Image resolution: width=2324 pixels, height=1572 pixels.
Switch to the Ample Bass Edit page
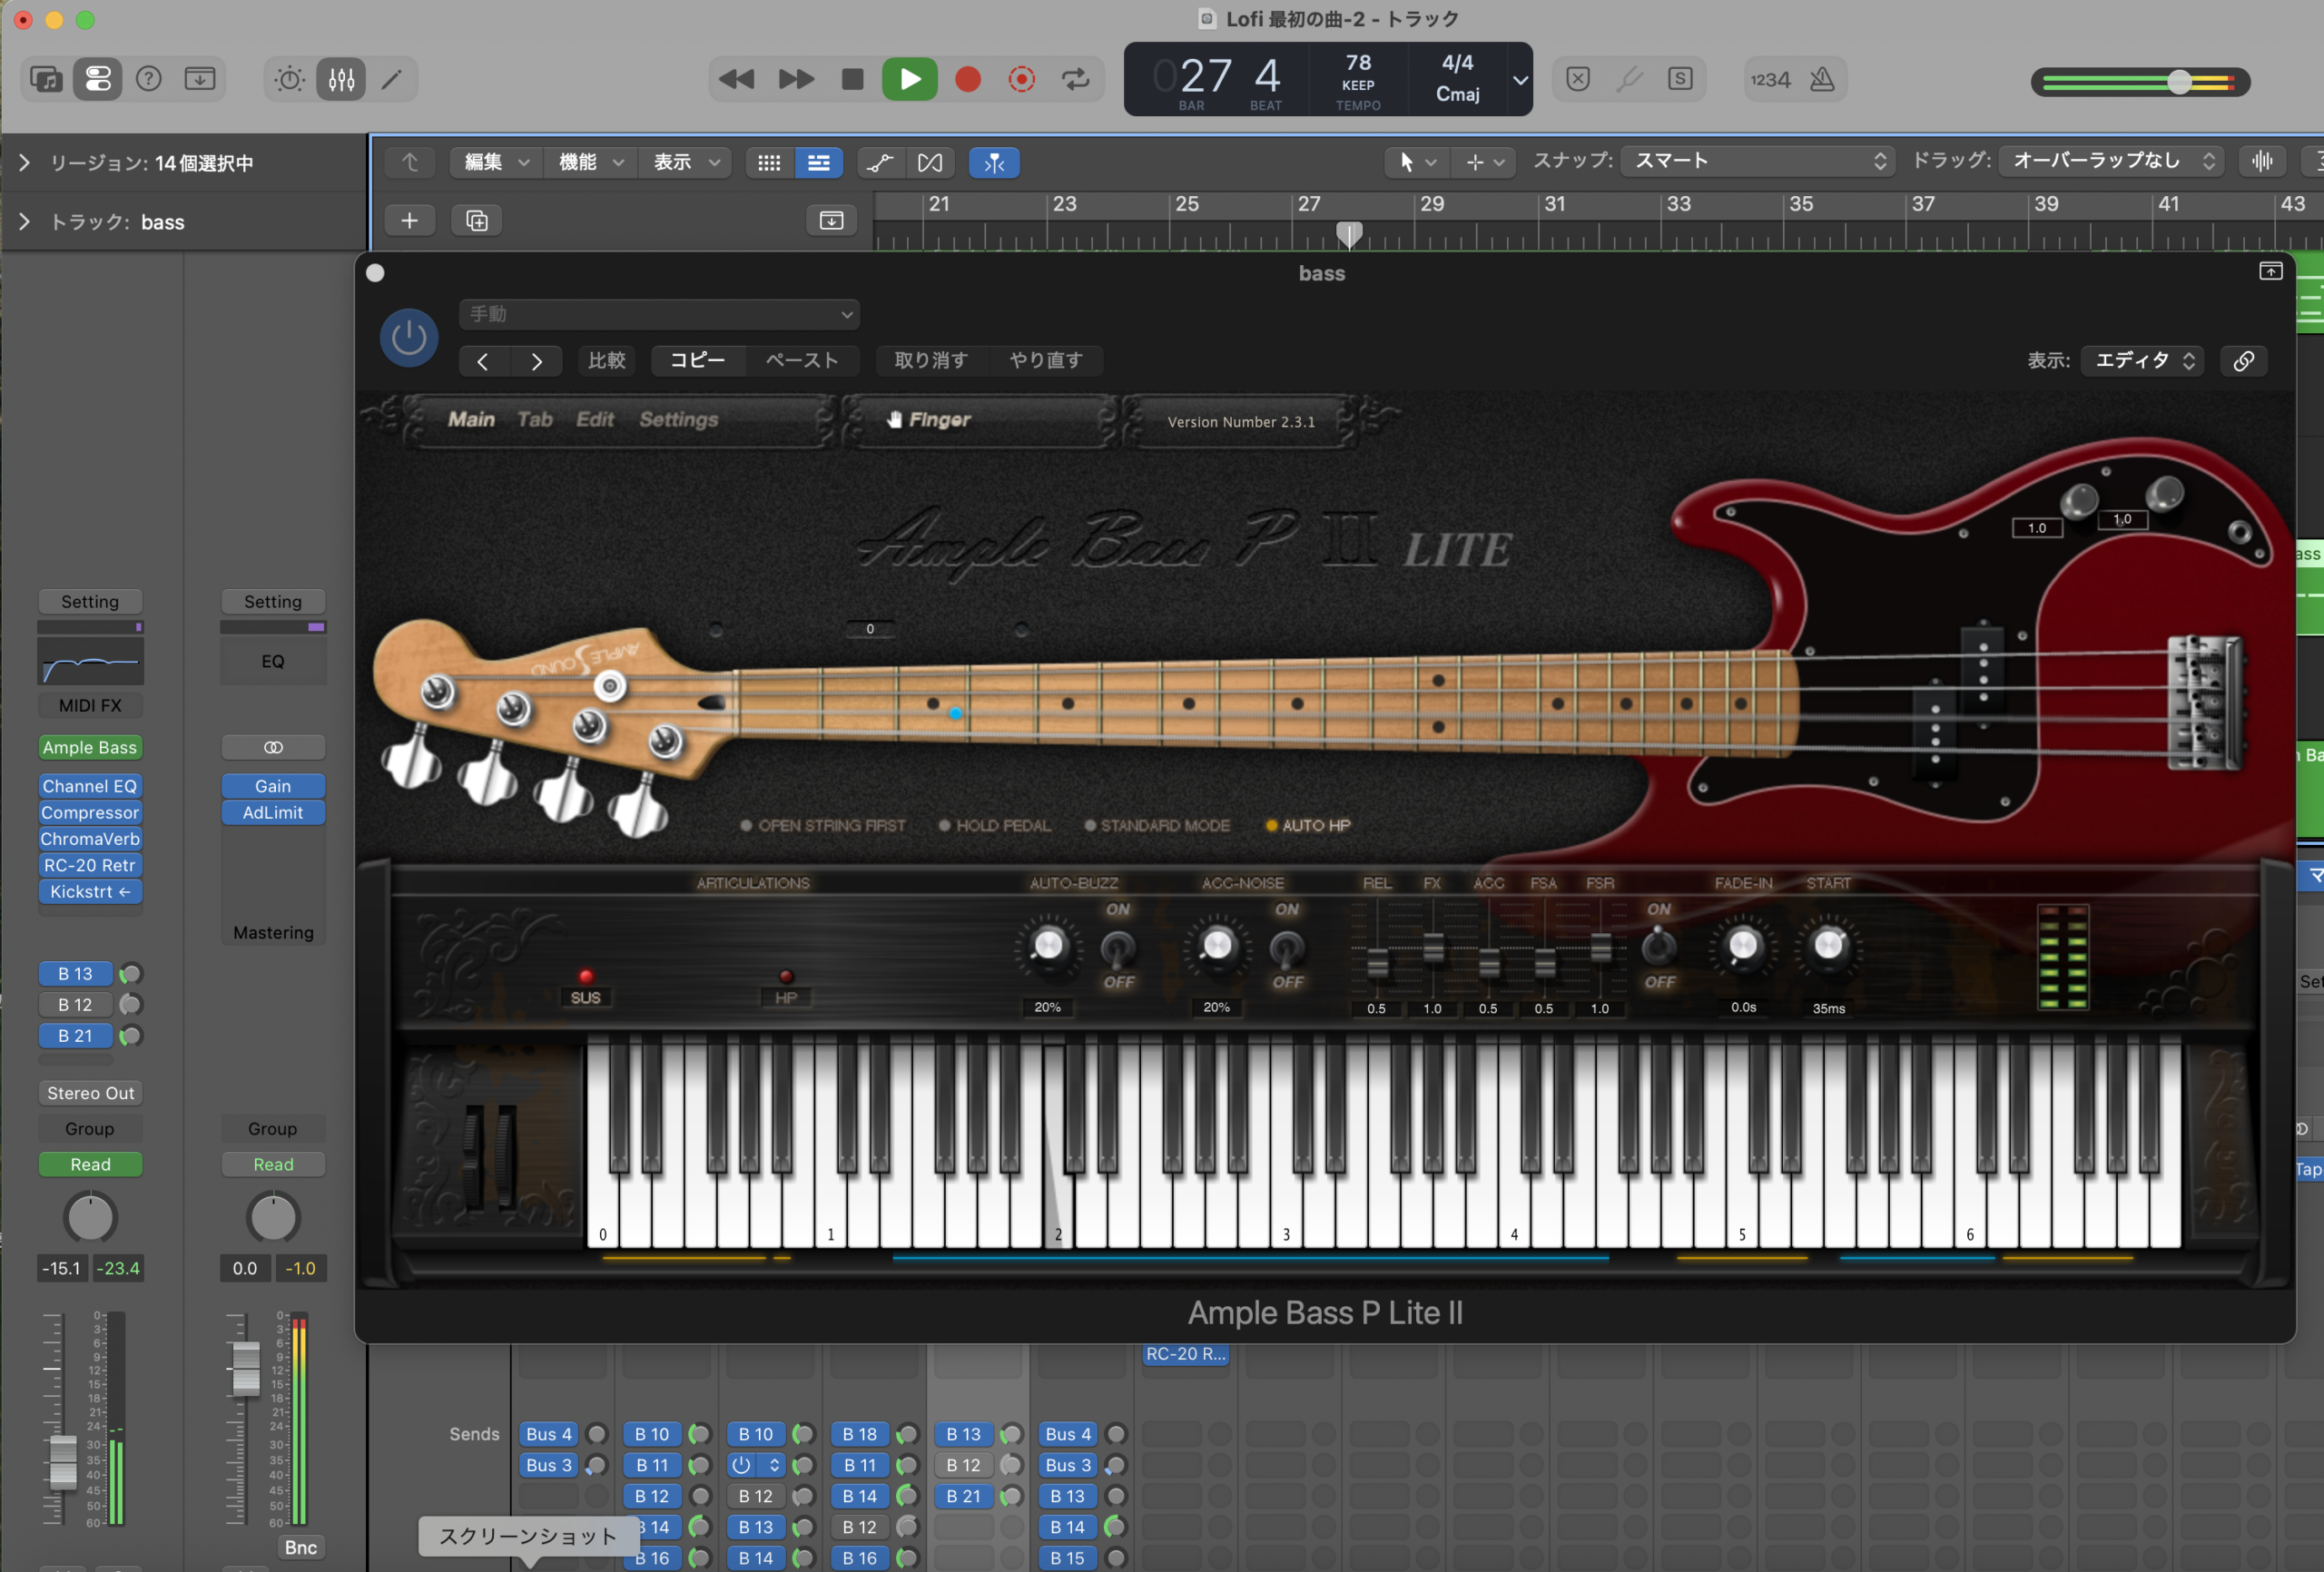(595, 419)
